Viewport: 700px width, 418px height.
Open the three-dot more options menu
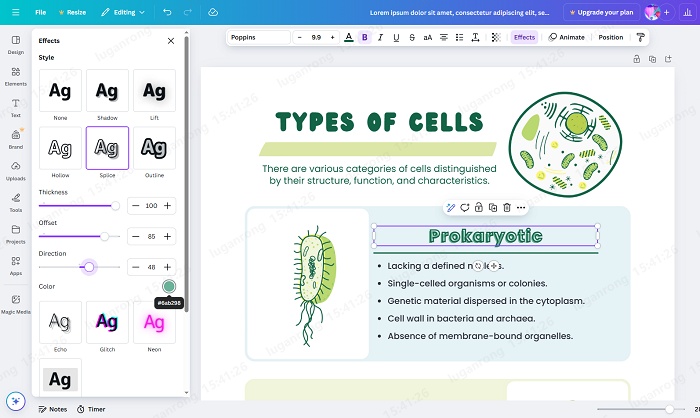[522, 207]
